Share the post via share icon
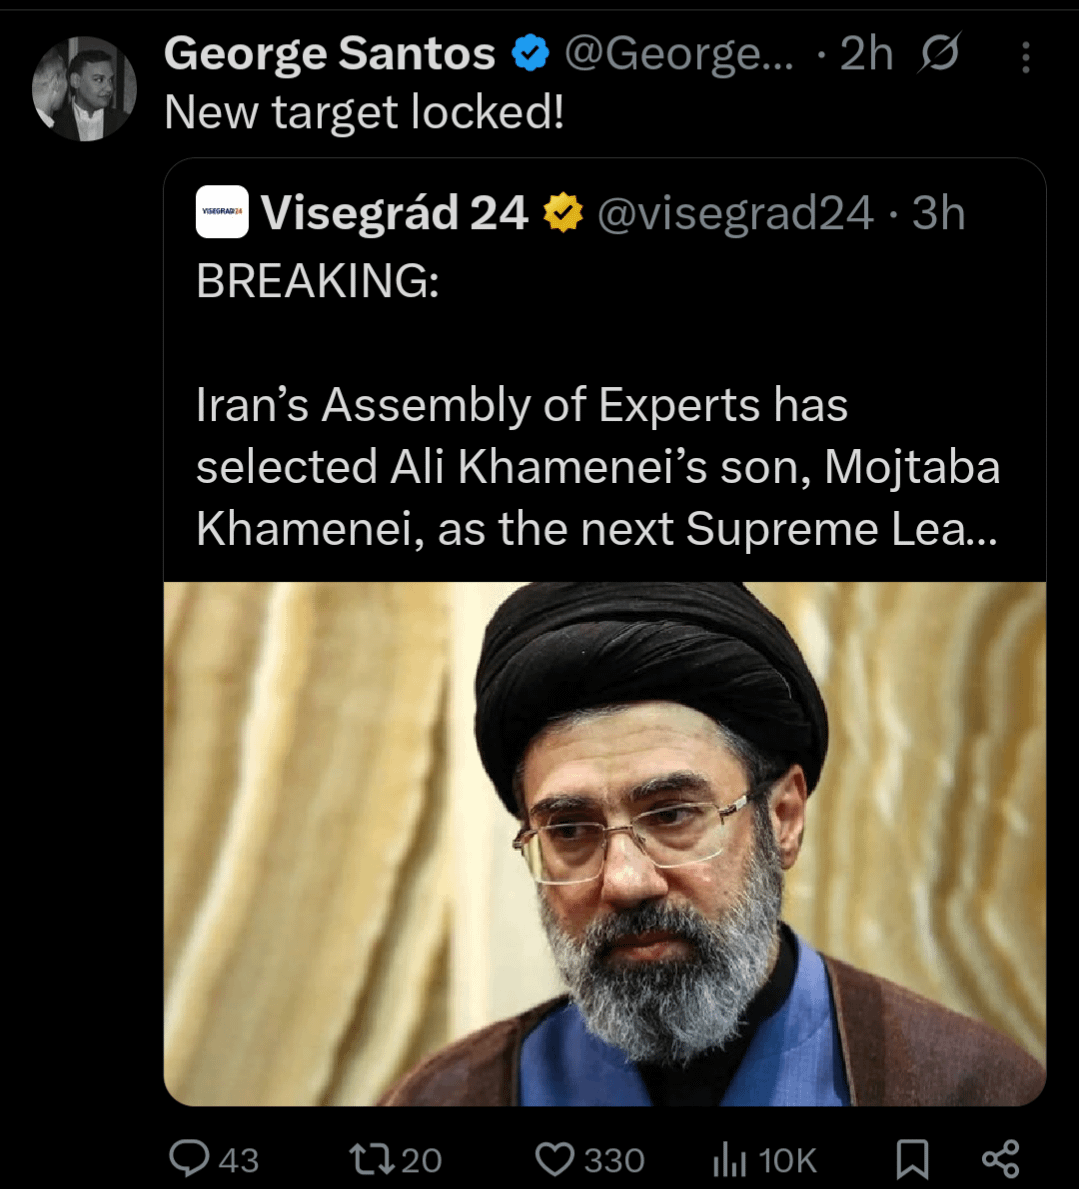The width and height of the screenshot is (1079, 1189). pos(1000,1158)
